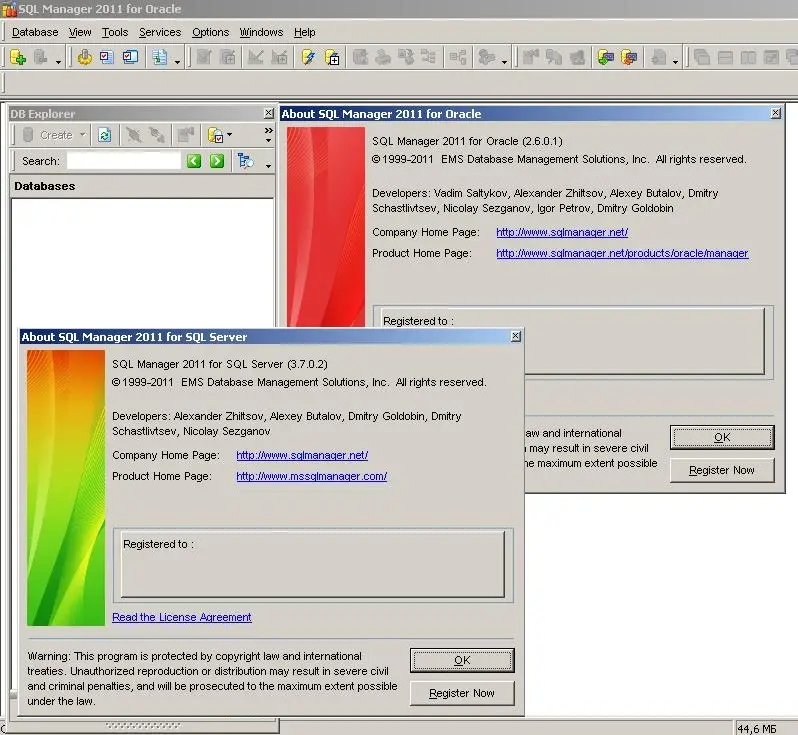Open the Help menu
This screenshot has width=798, height=735.
tap(304, 32)
